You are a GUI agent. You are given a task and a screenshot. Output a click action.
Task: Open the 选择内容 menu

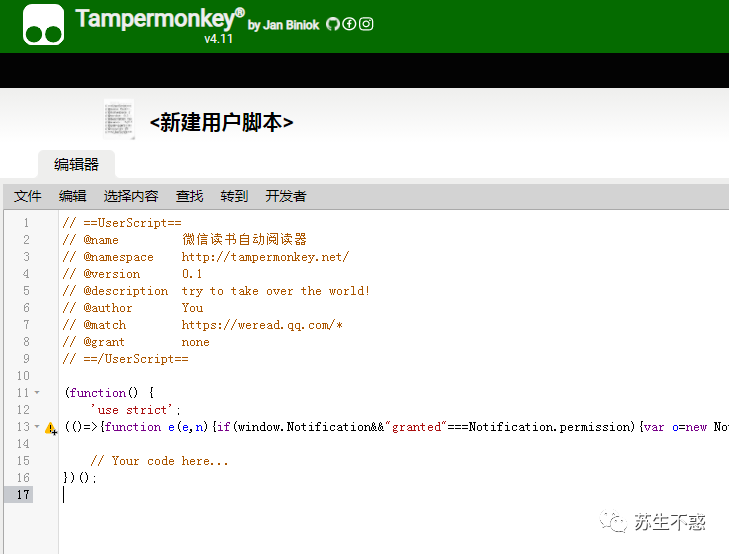click(x=131, y=196)
